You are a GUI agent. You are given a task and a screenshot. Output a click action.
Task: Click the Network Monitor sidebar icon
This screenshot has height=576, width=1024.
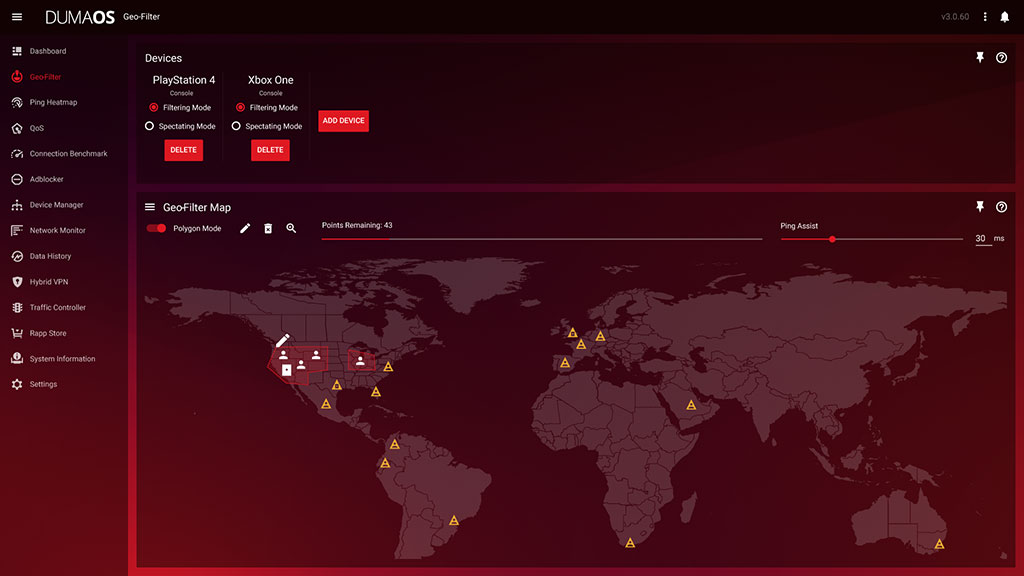click(x=17, y=231)
